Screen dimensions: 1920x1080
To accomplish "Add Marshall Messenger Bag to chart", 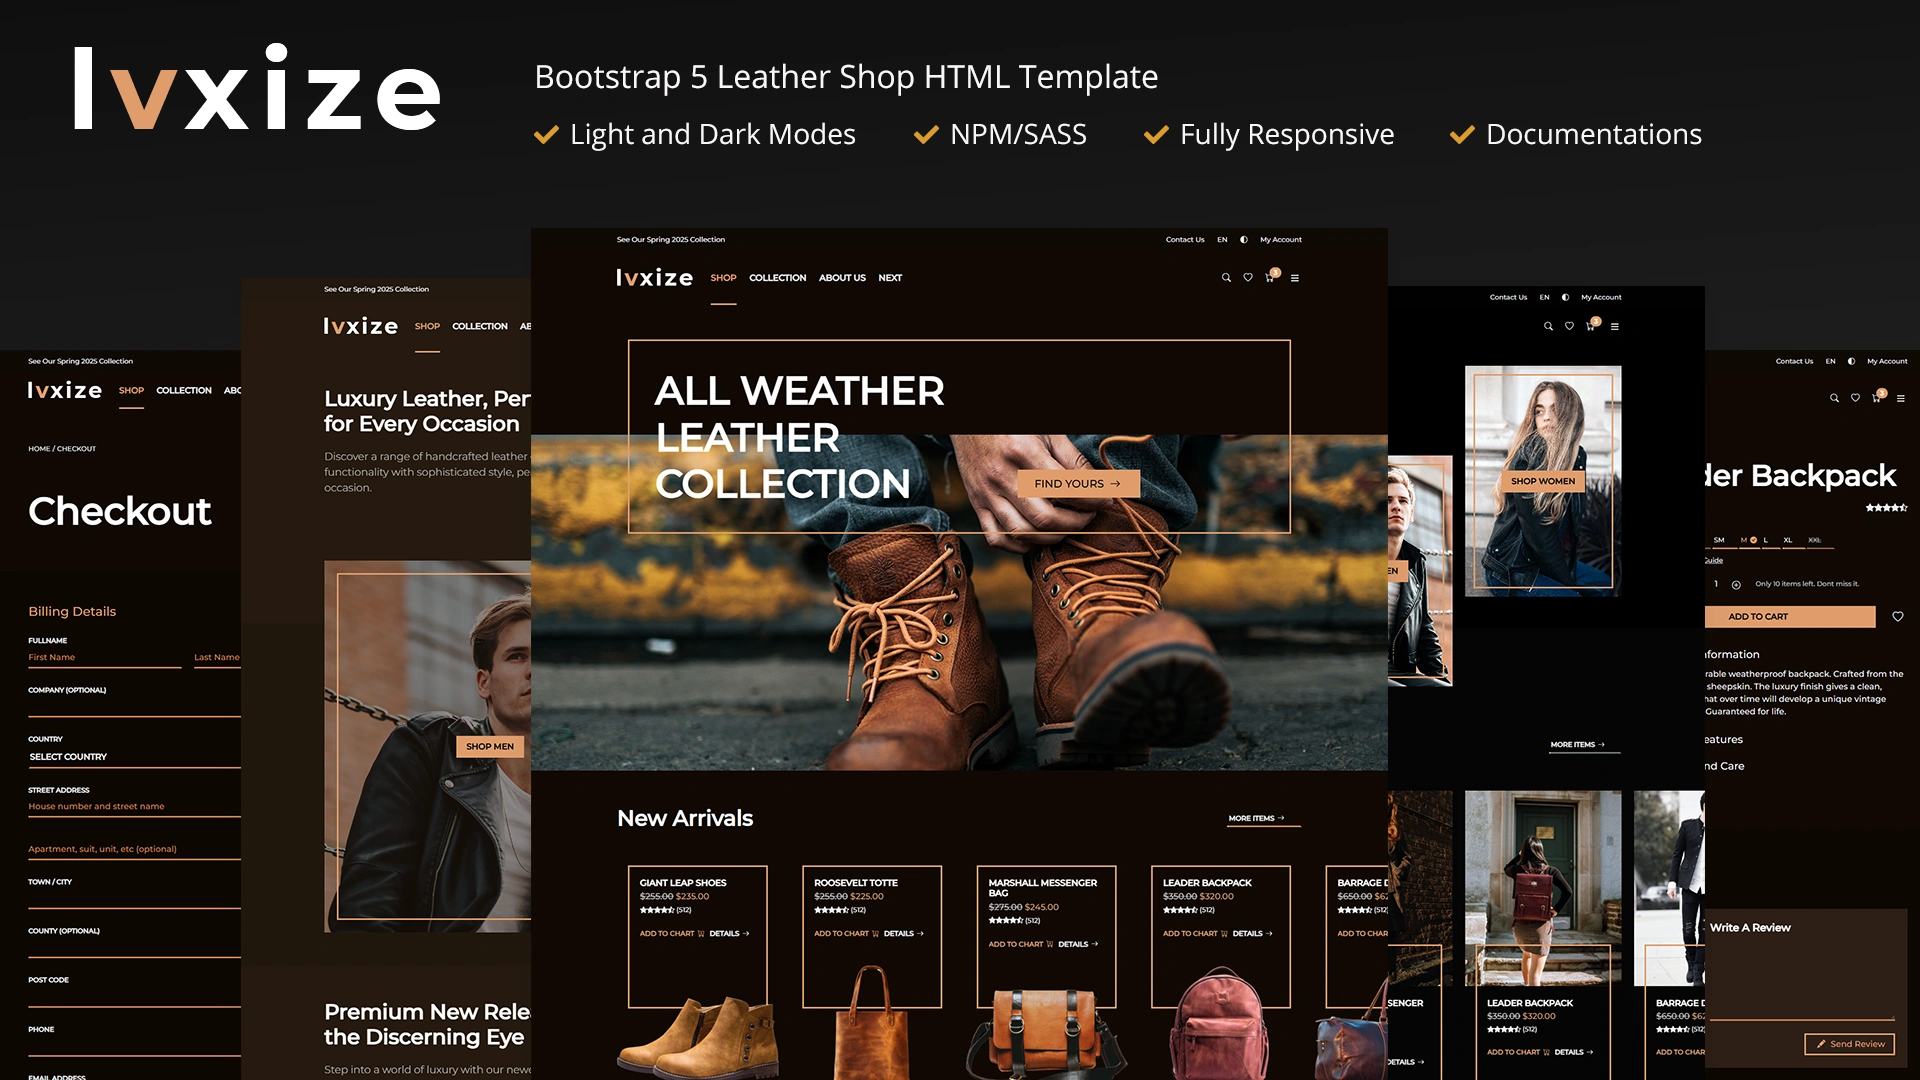I will [1020, 944].
